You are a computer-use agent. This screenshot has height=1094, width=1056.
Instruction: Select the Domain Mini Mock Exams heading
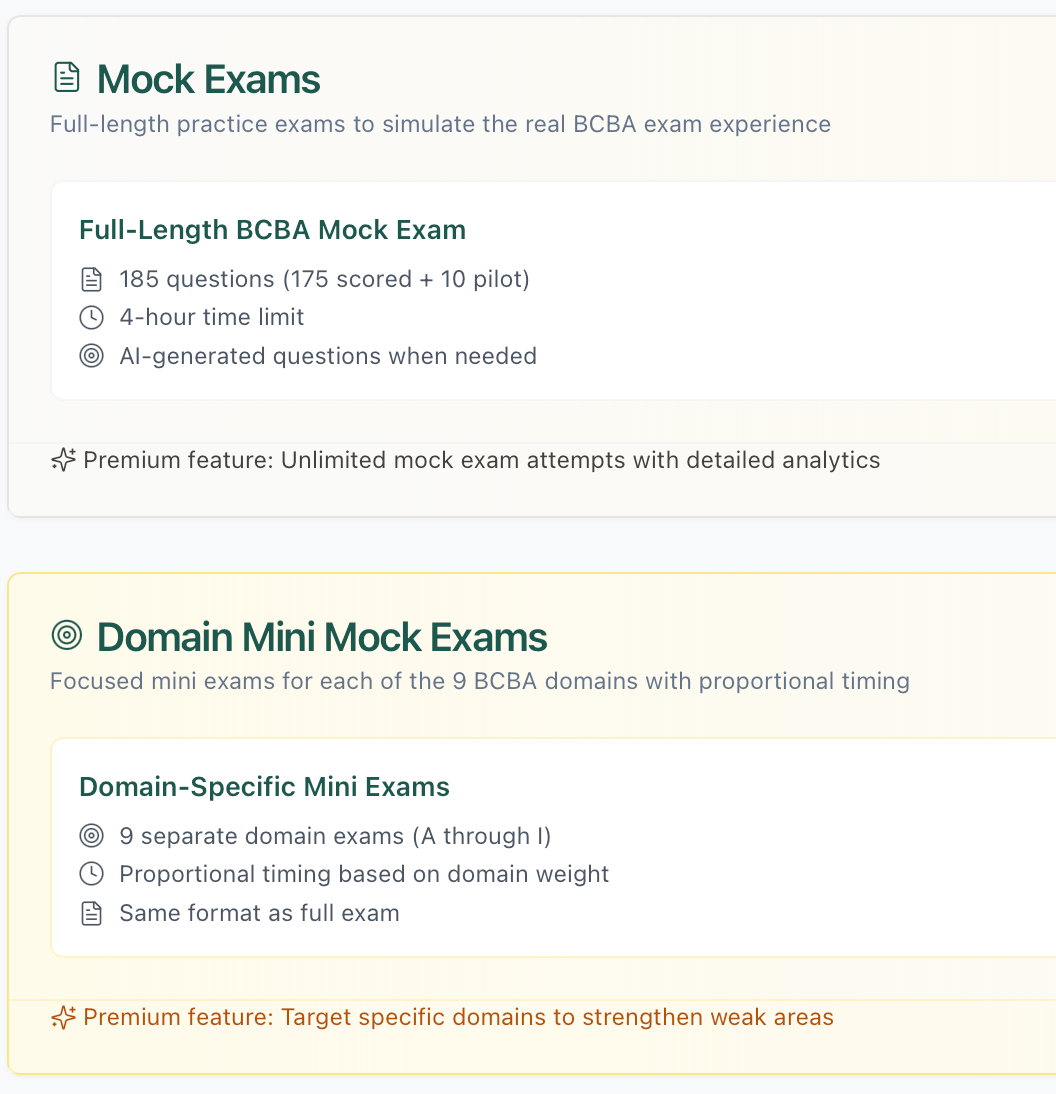(x=322, y=636)
